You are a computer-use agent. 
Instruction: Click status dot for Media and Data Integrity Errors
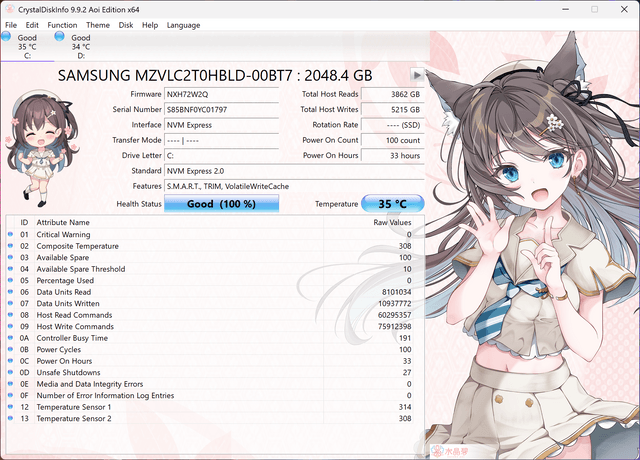pyautogui.click(x=10, y=384)
